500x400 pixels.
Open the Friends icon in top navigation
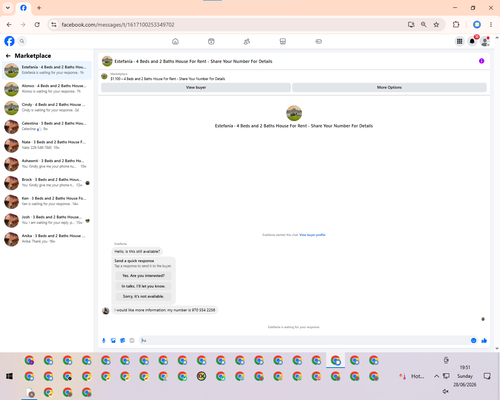pos(247,41)
